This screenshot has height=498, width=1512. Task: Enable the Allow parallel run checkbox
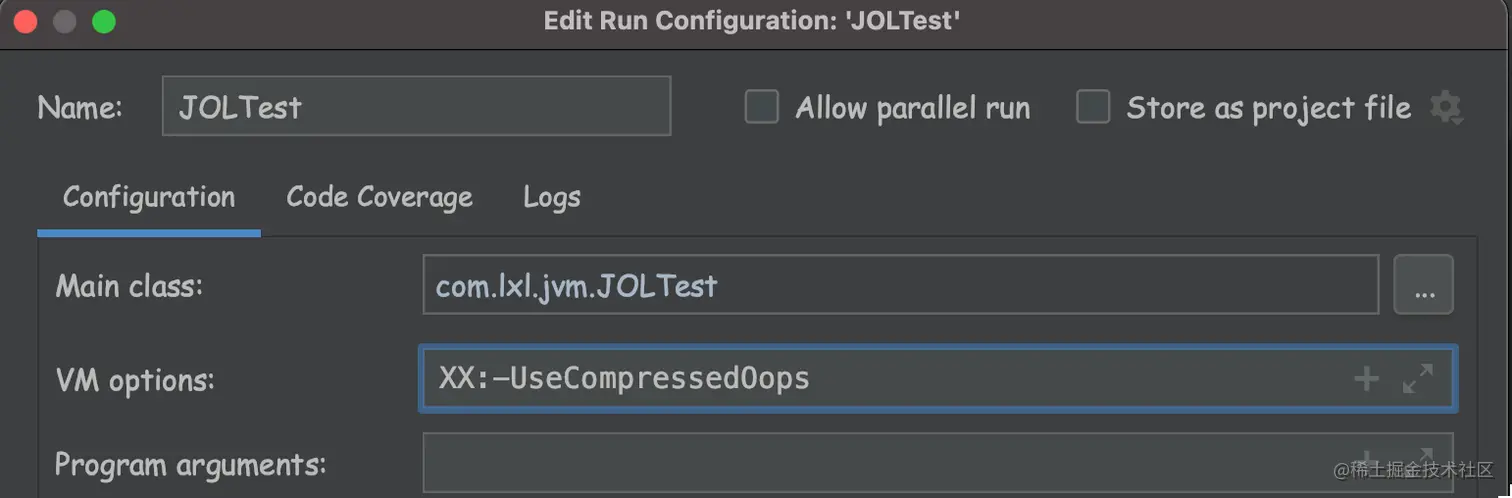762,107
